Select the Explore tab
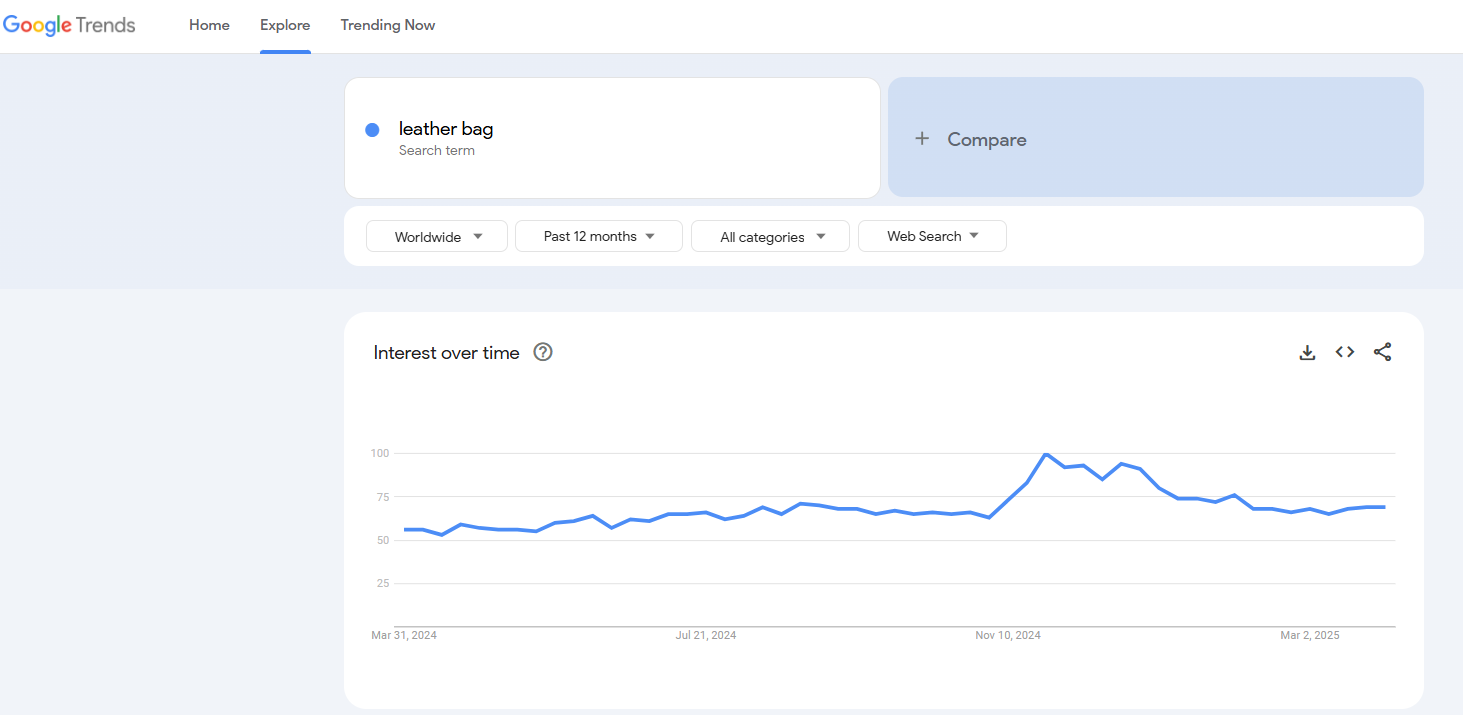Image resolution: width=1463 pixels, height=715 pixels. (285, 26)
